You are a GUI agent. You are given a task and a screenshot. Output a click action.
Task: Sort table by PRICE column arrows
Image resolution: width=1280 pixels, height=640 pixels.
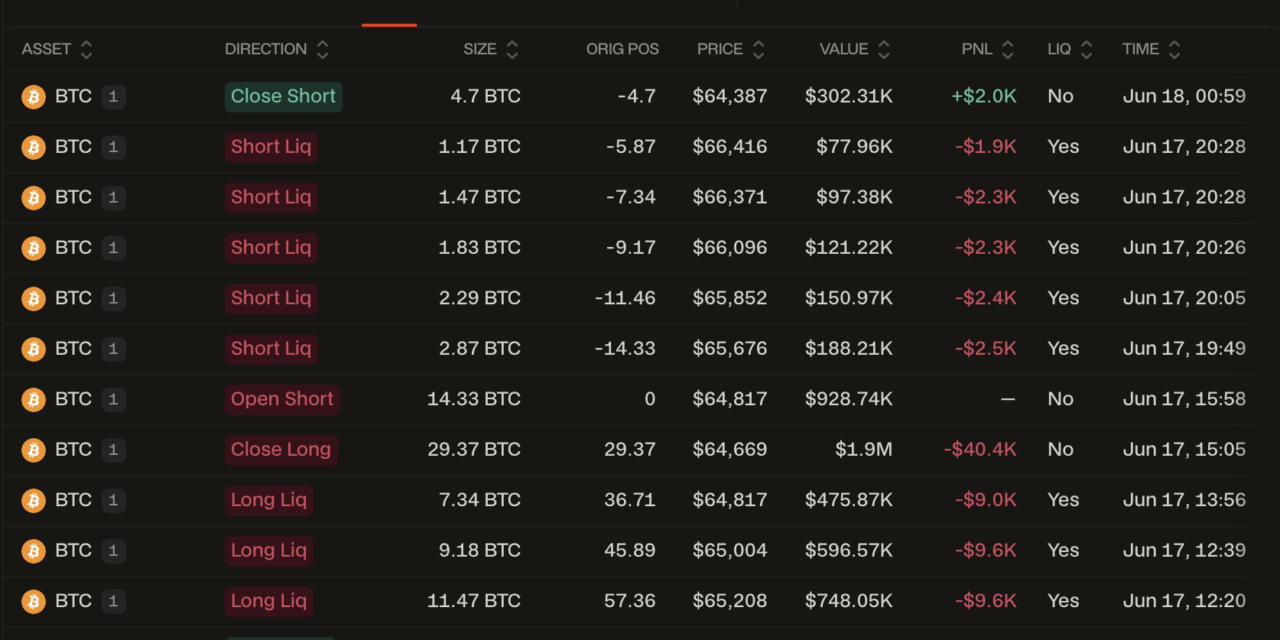(x=758, y=49)
